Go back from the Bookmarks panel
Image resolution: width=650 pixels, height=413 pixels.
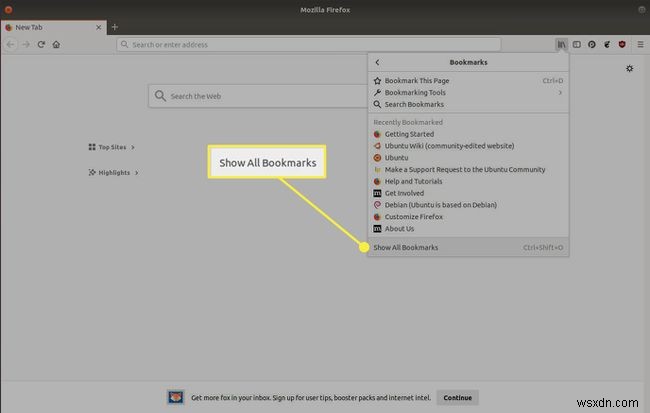pyautogui.click(x=377, y=62)
